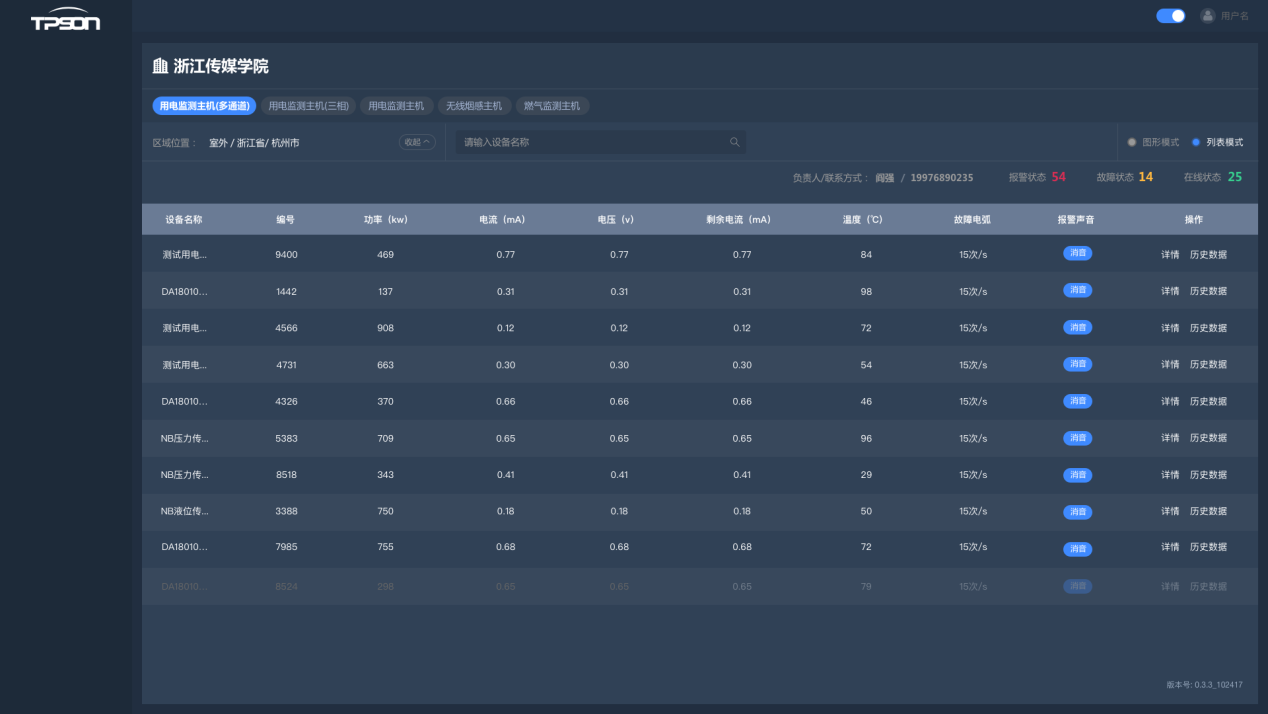Mute alarm for device 3388
Screen dimensions: 1268x714
point(1077,512)
